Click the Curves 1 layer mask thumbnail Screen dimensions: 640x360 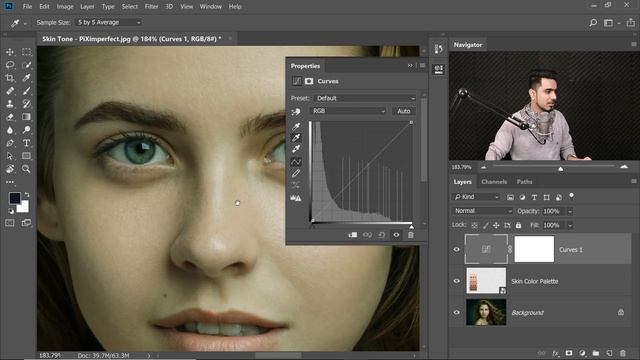[x=534, y=249]
